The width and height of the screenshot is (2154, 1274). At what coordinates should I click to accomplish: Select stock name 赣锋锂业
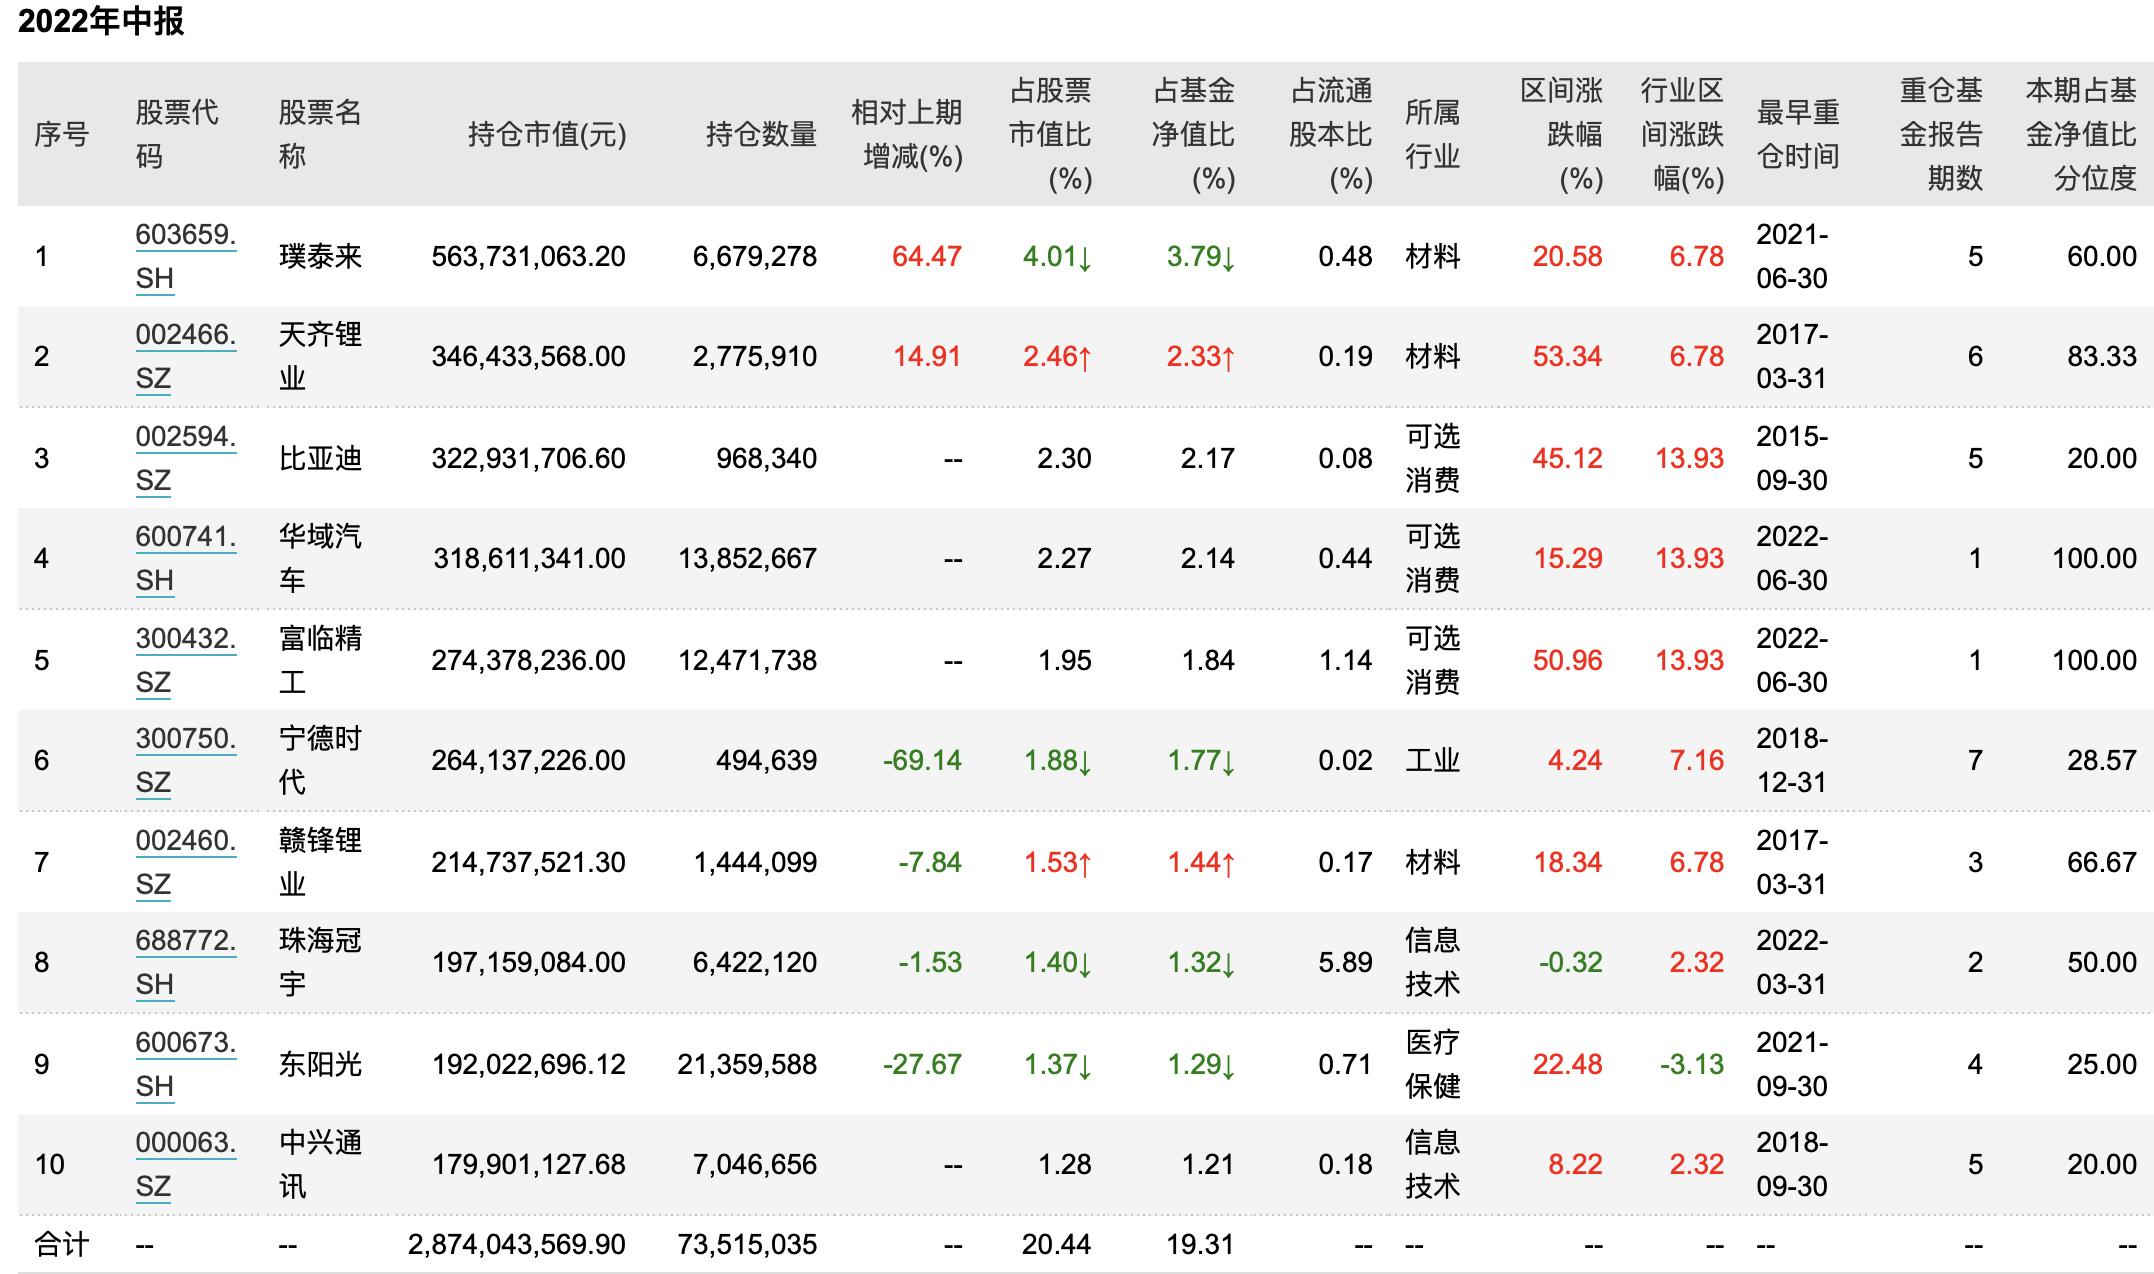pyautogui.click(x=320, y=862)
